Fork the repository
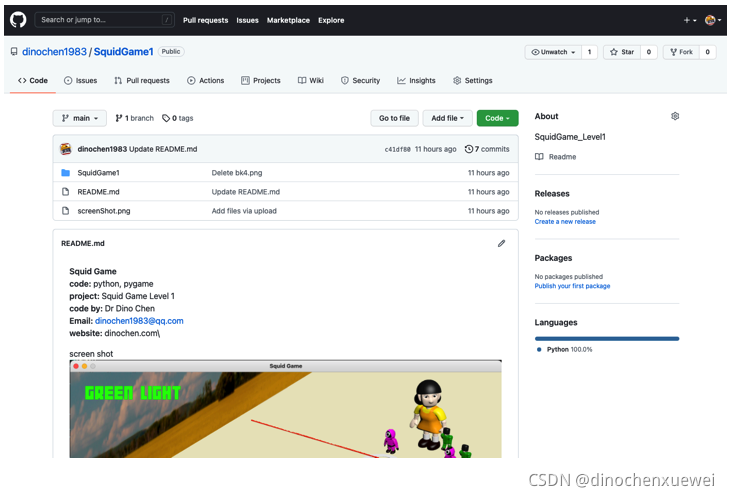The height and width of the screenshot is (497, 730). click(682, 52)
